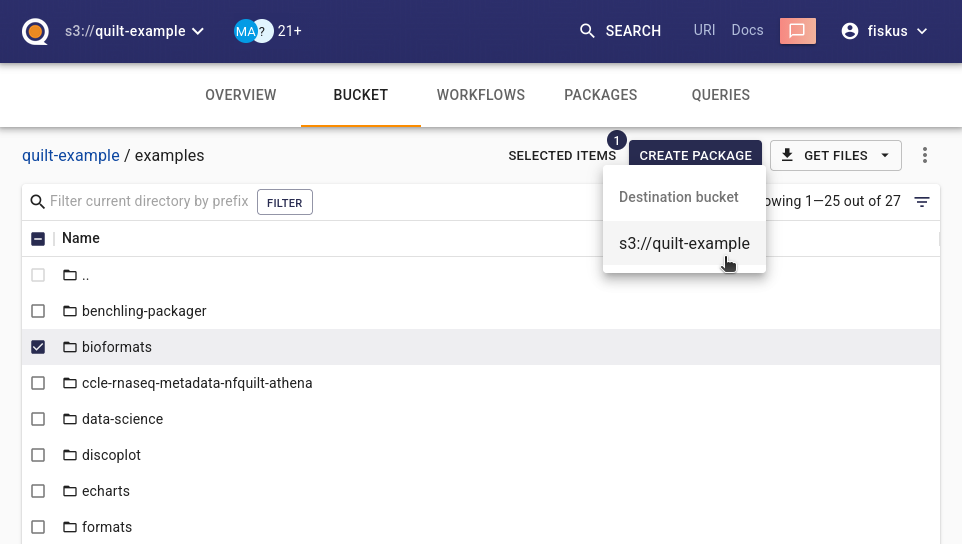Expand the fiskus user menu chevron
This screenshot has height=544, width=962.
click(922, 31)
